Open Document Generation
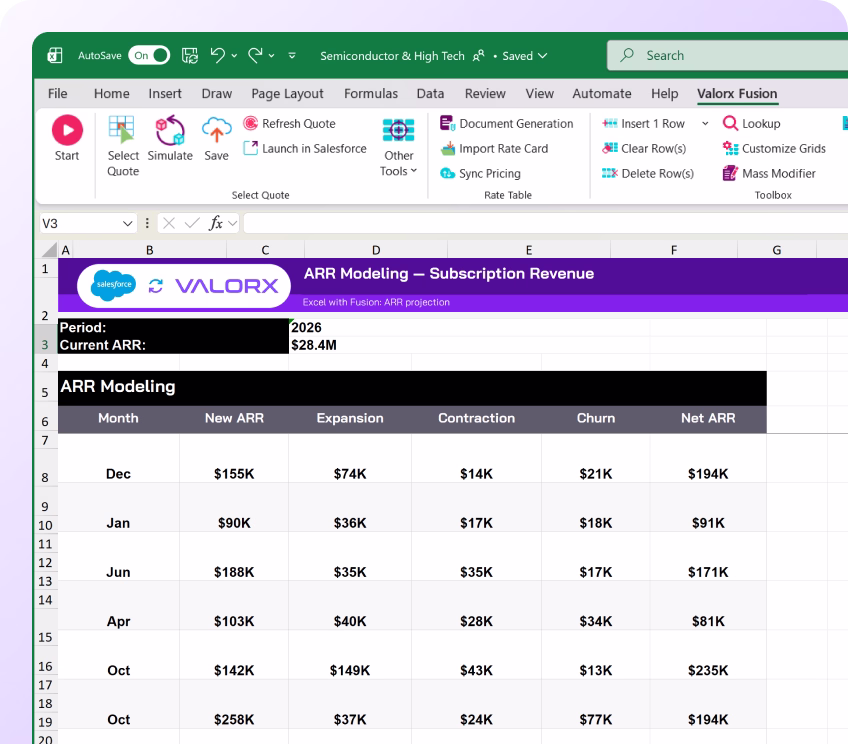 506,124
